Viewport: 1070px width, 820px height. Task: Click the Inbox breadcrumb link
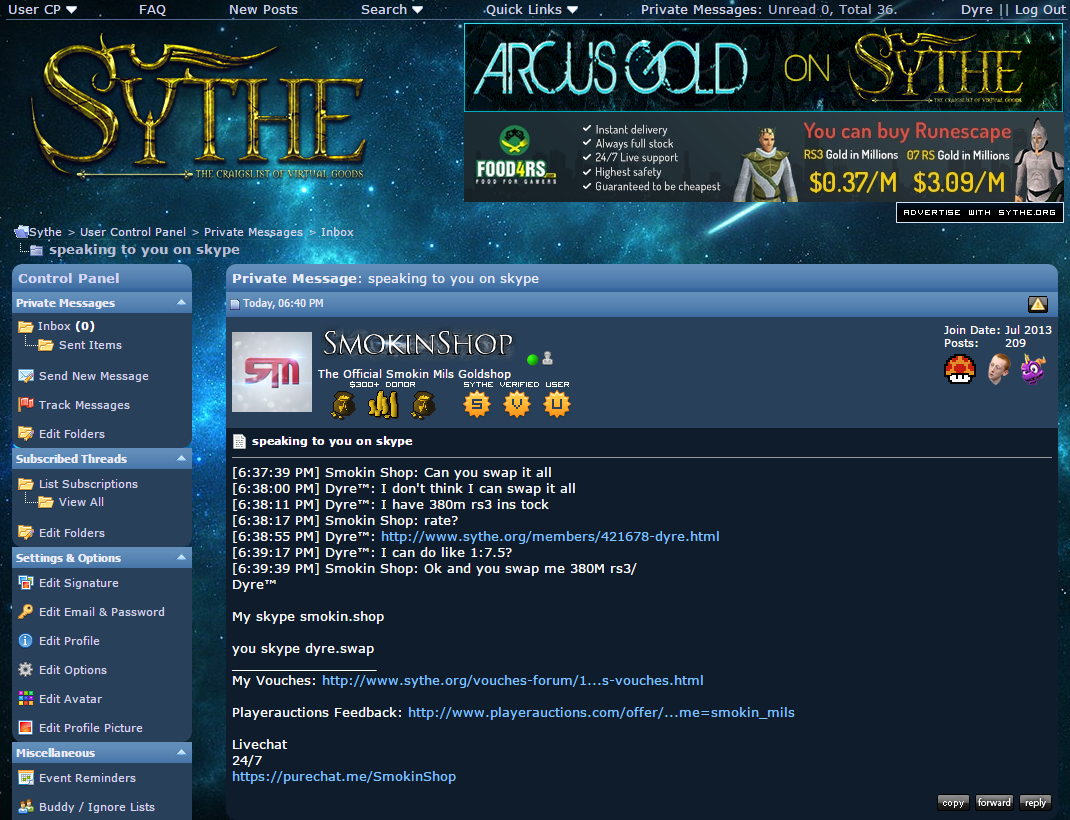coord(337,232)
